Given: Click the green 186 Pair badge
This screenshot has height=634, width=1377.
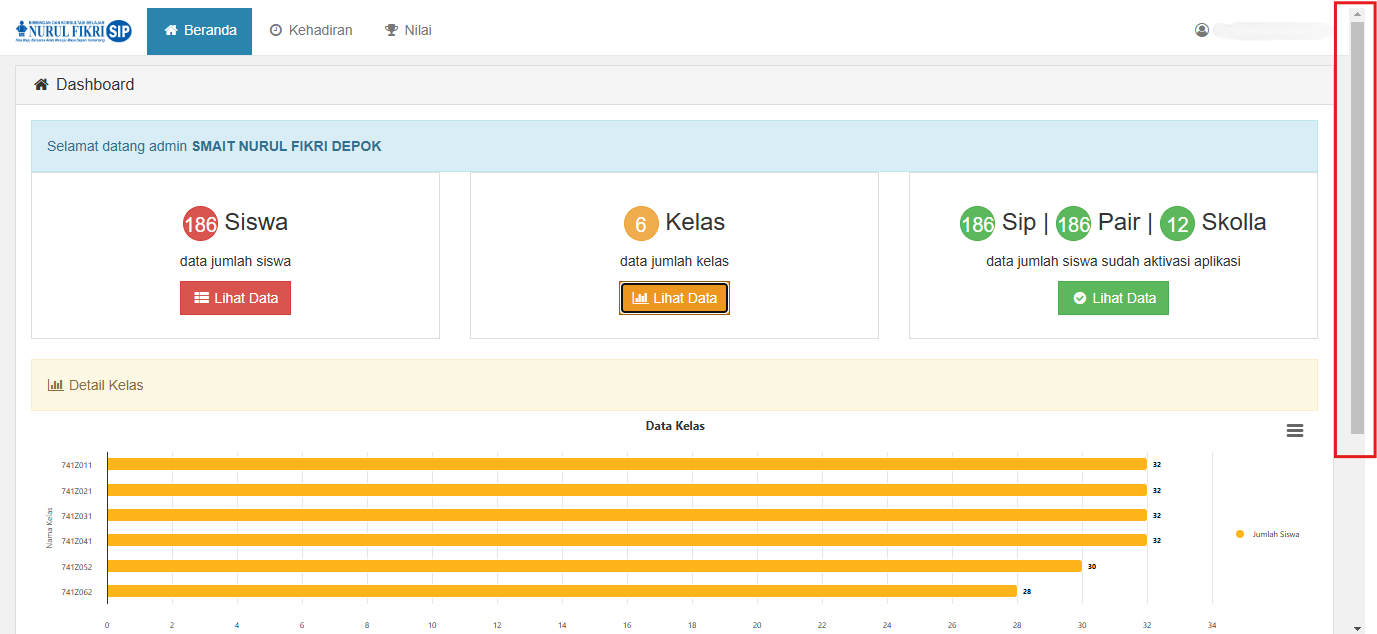Looking at the screenshot, I should click(1073, 224).
